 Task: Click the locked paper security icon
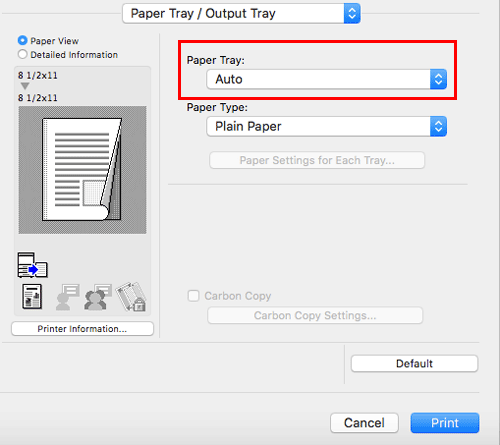(131, 297)
